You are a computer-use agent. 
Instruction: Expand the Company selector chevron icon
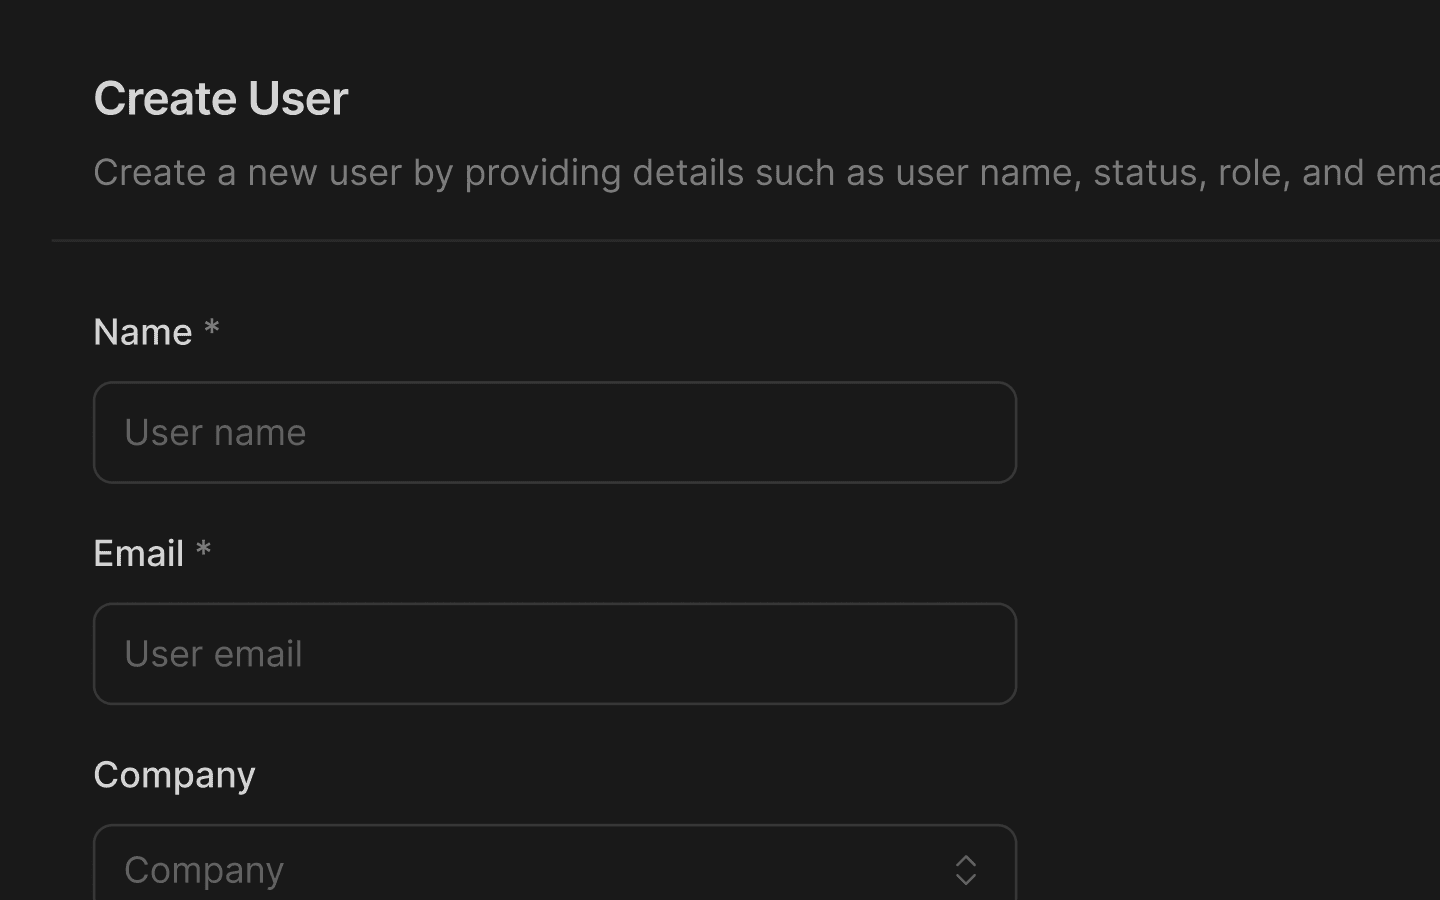[965, 869]
